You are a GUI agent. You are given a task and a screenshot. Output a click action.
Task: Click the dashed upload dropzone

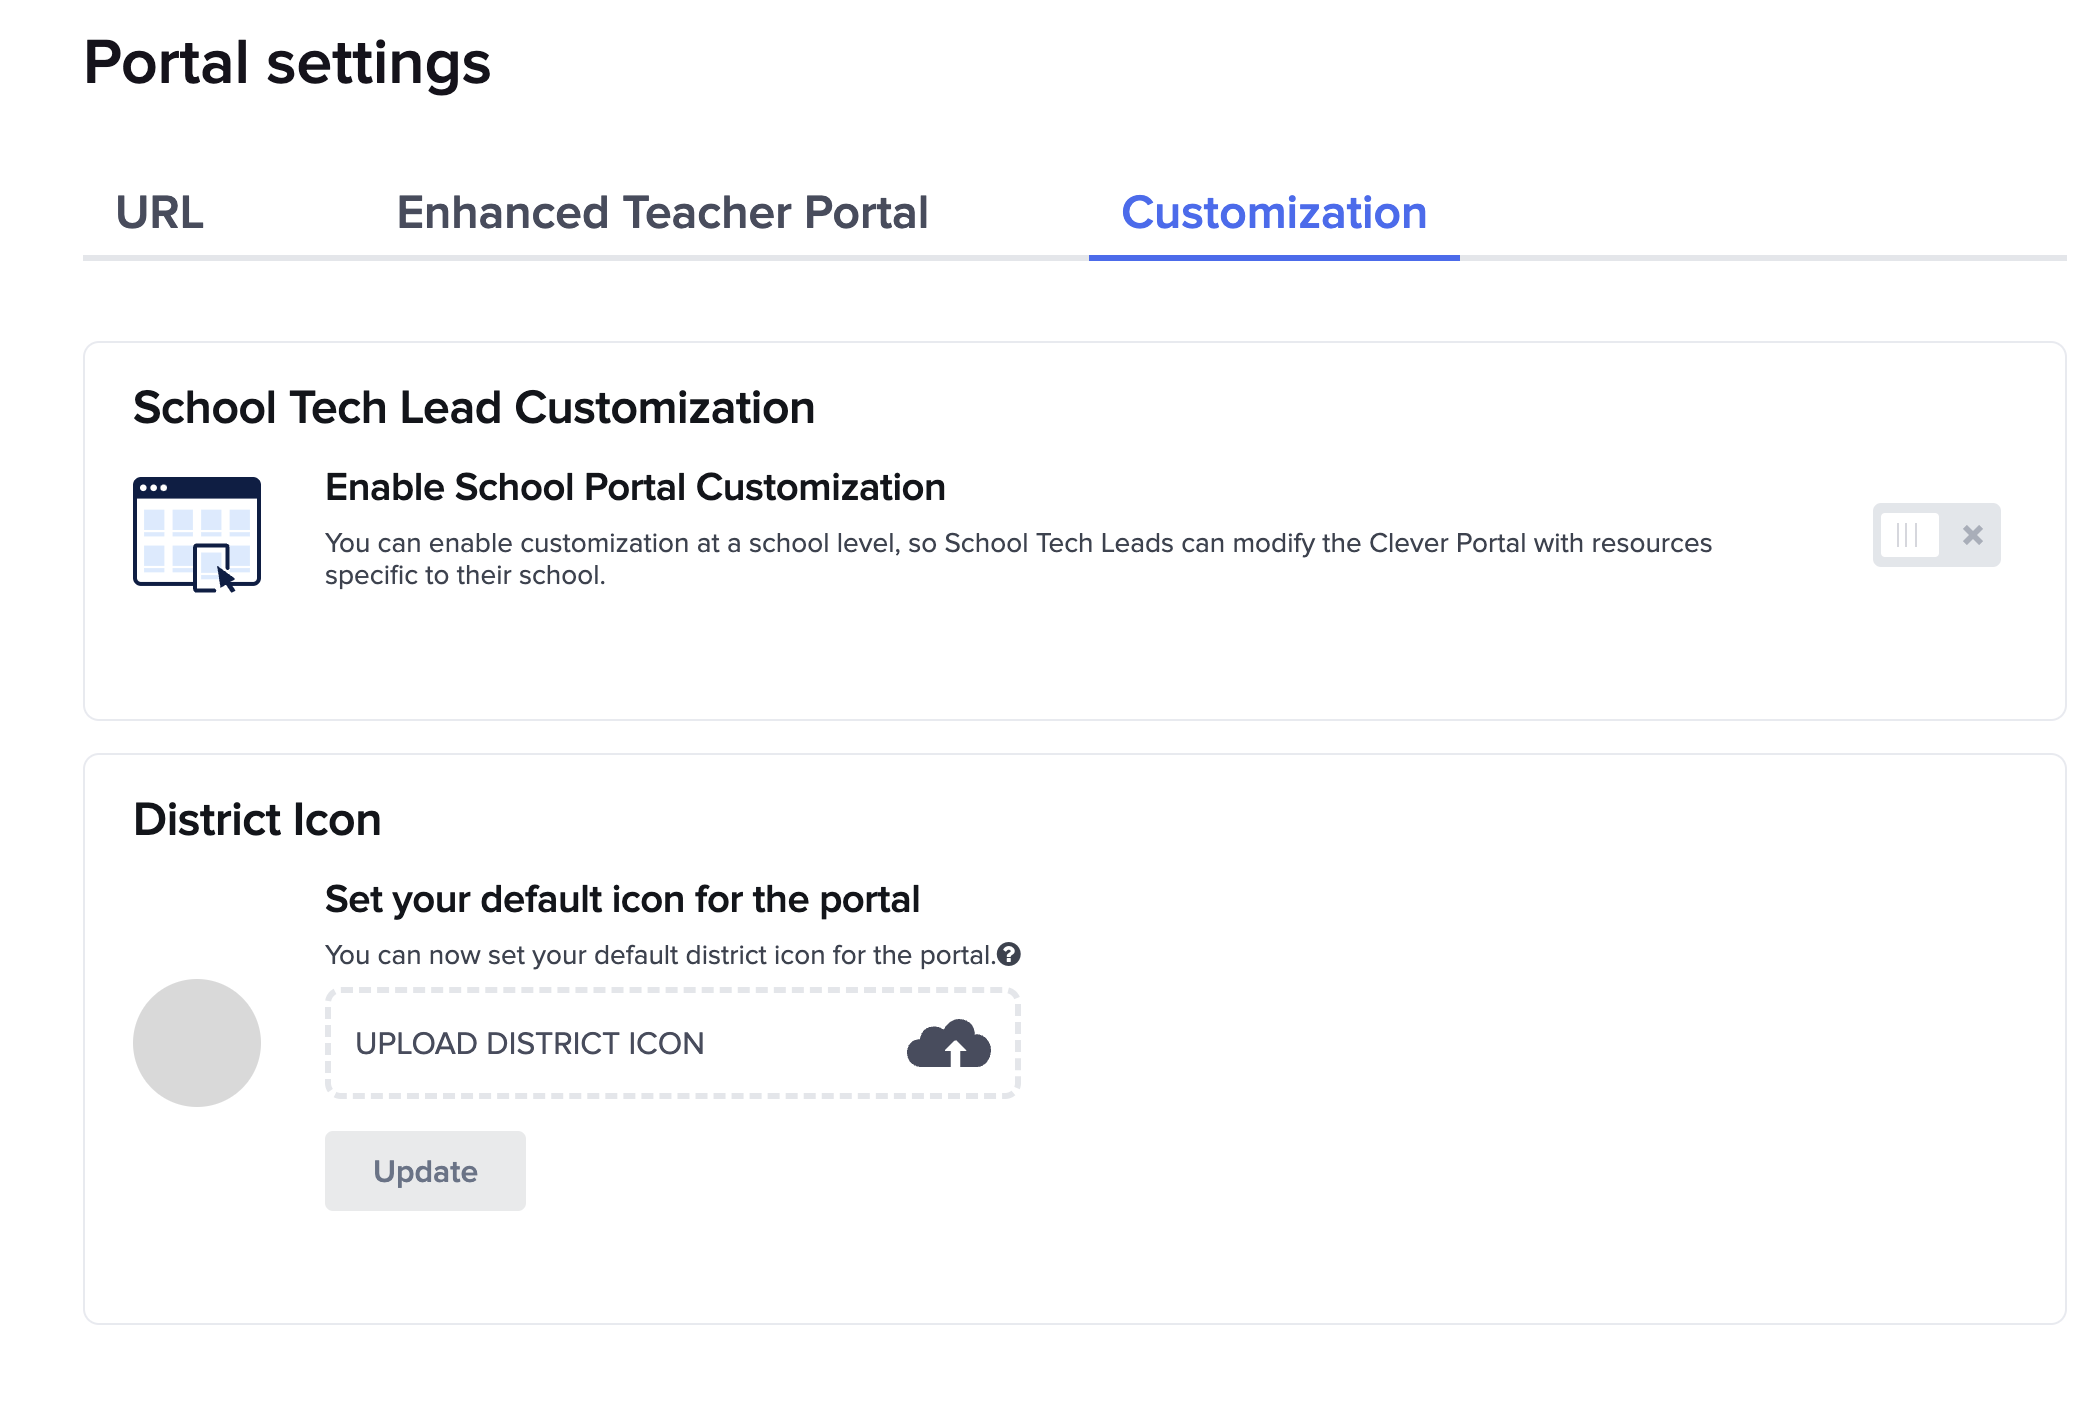671,1044
